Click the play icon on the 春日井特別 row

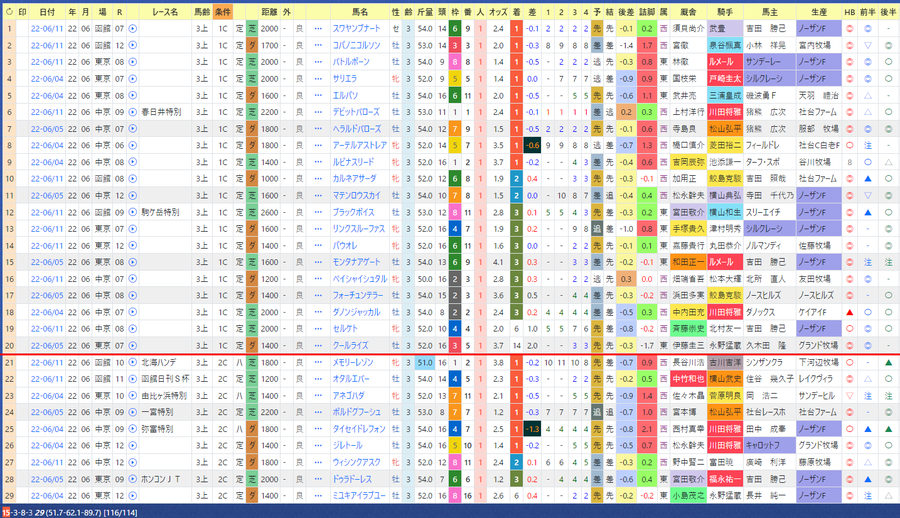pyautogui.click(x=133, y=112)
